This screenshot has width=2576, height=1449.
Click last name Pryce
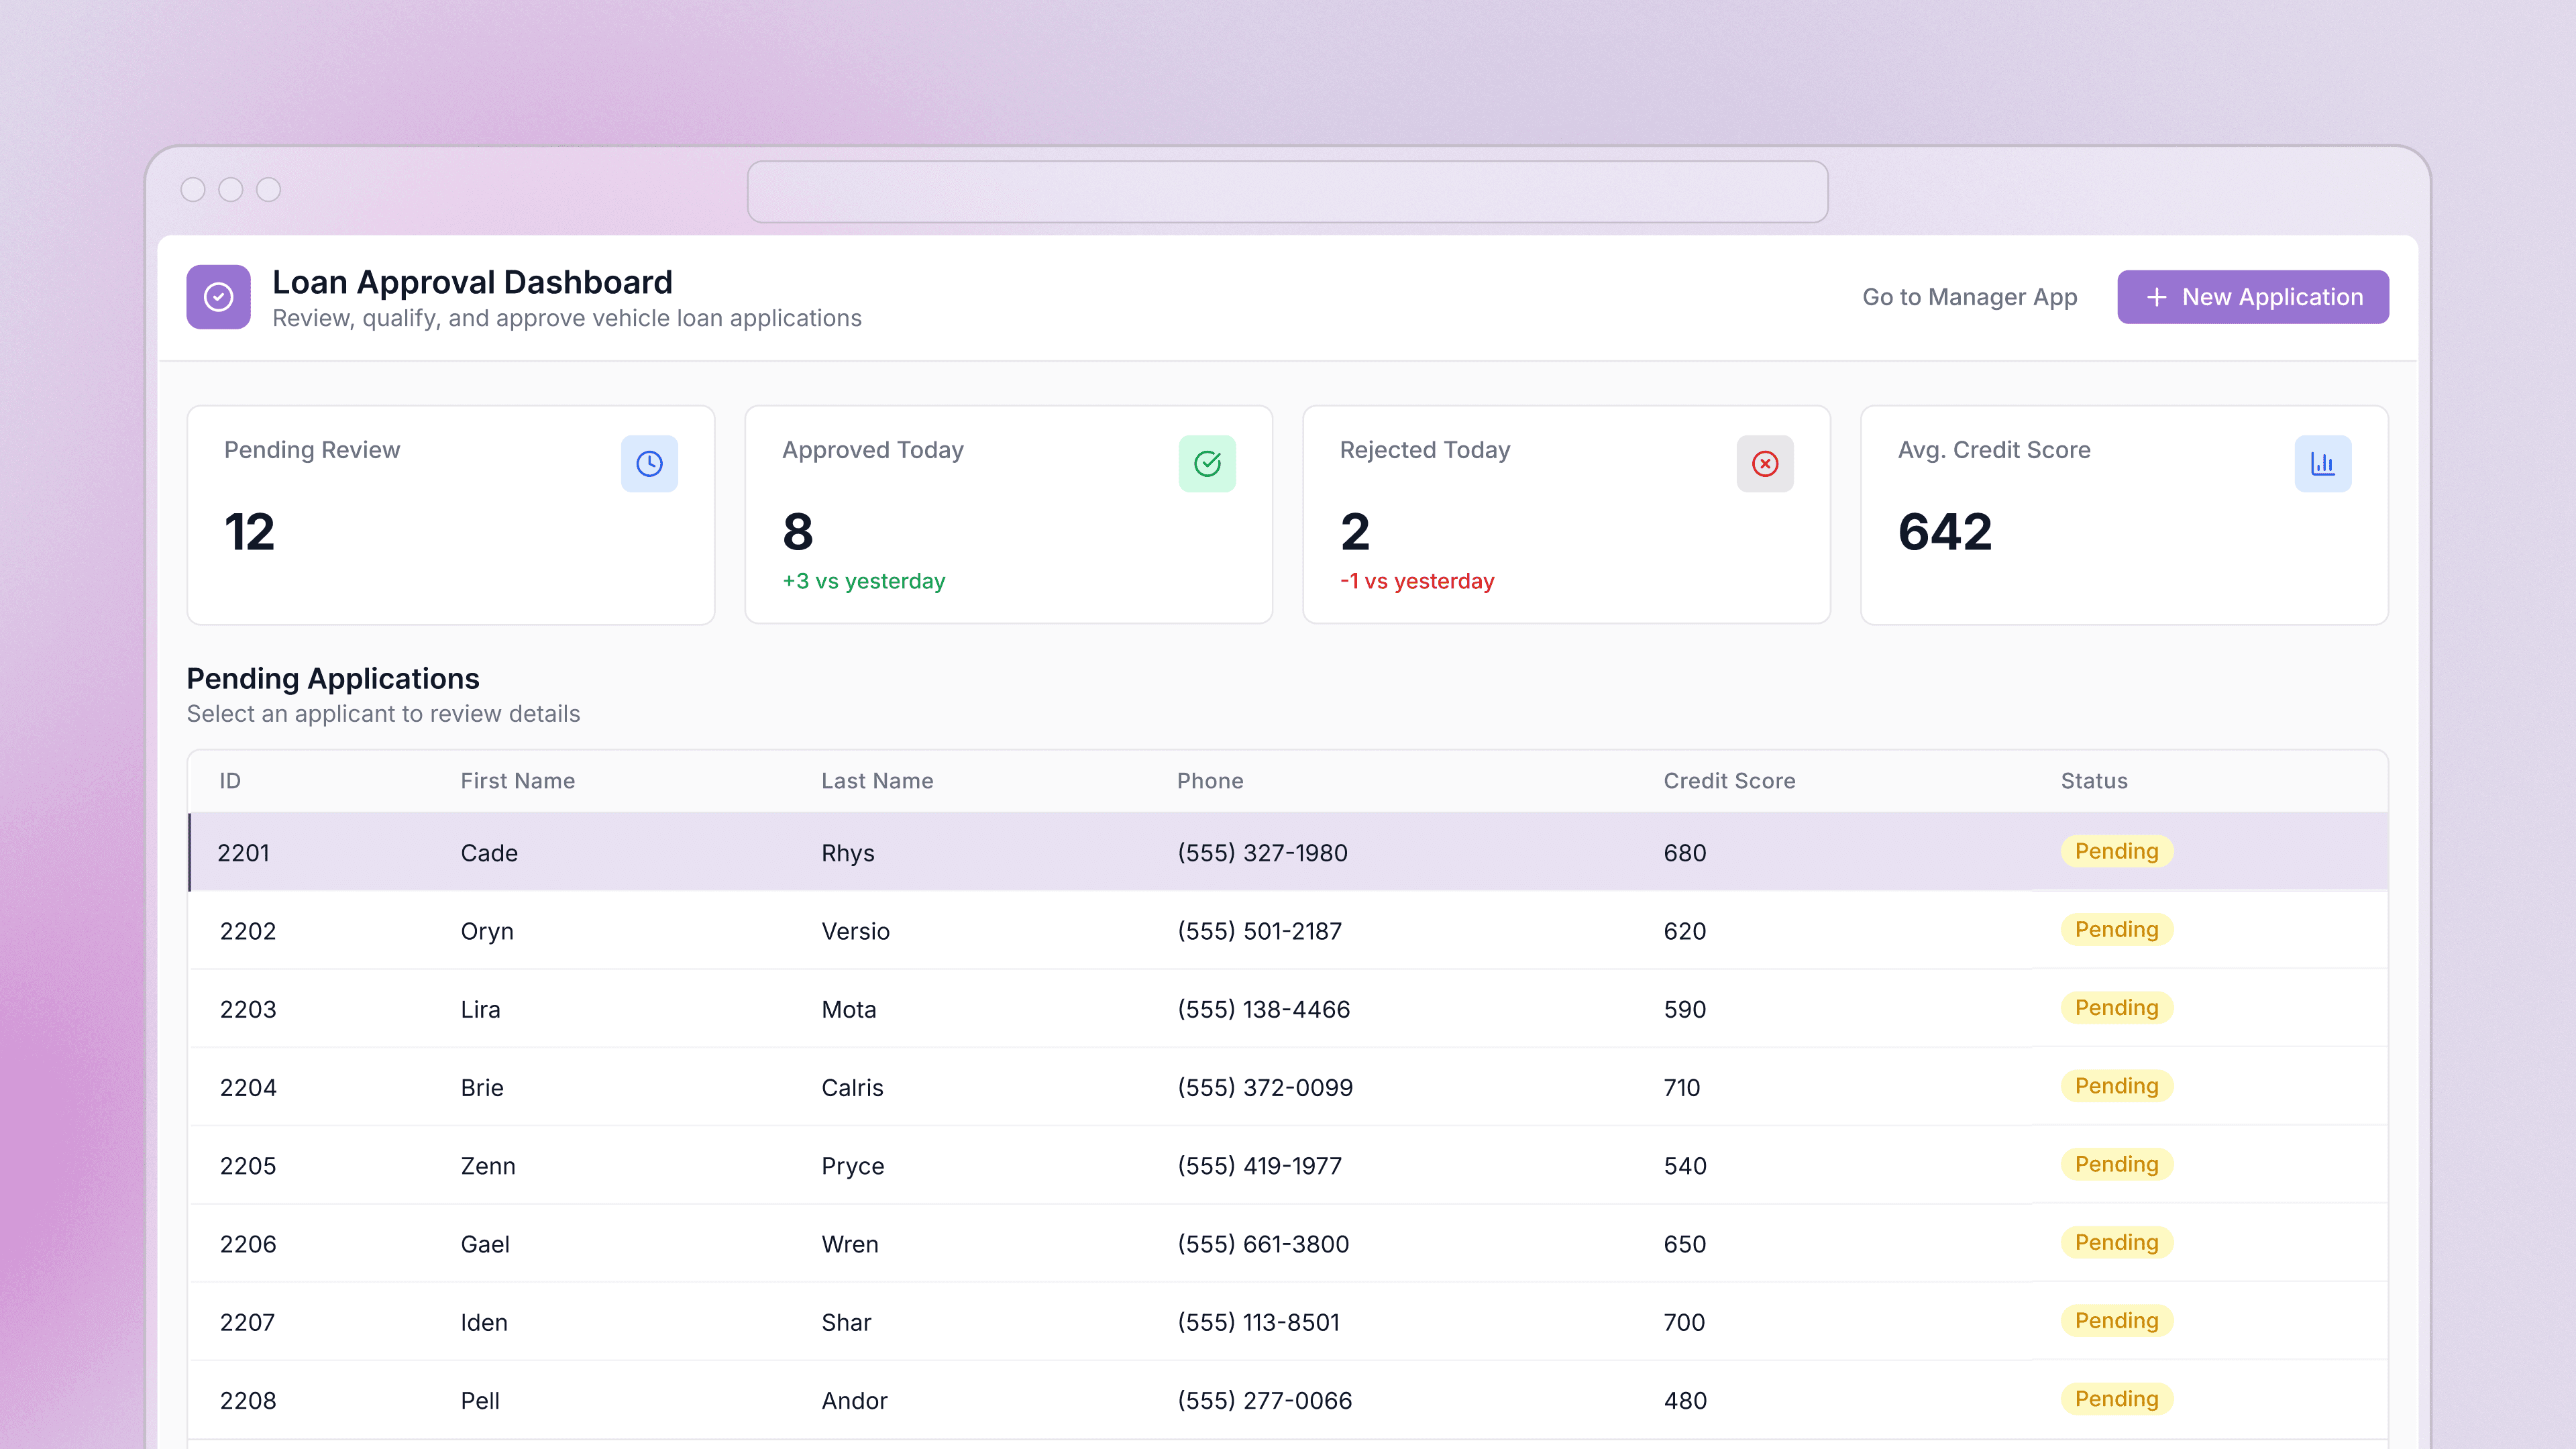click(x=853, y=1166)
